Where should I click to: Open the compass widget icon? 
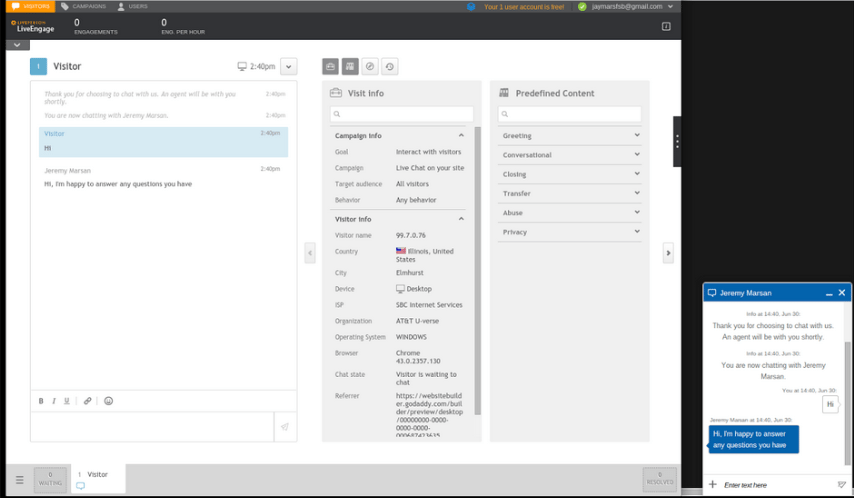370,66
